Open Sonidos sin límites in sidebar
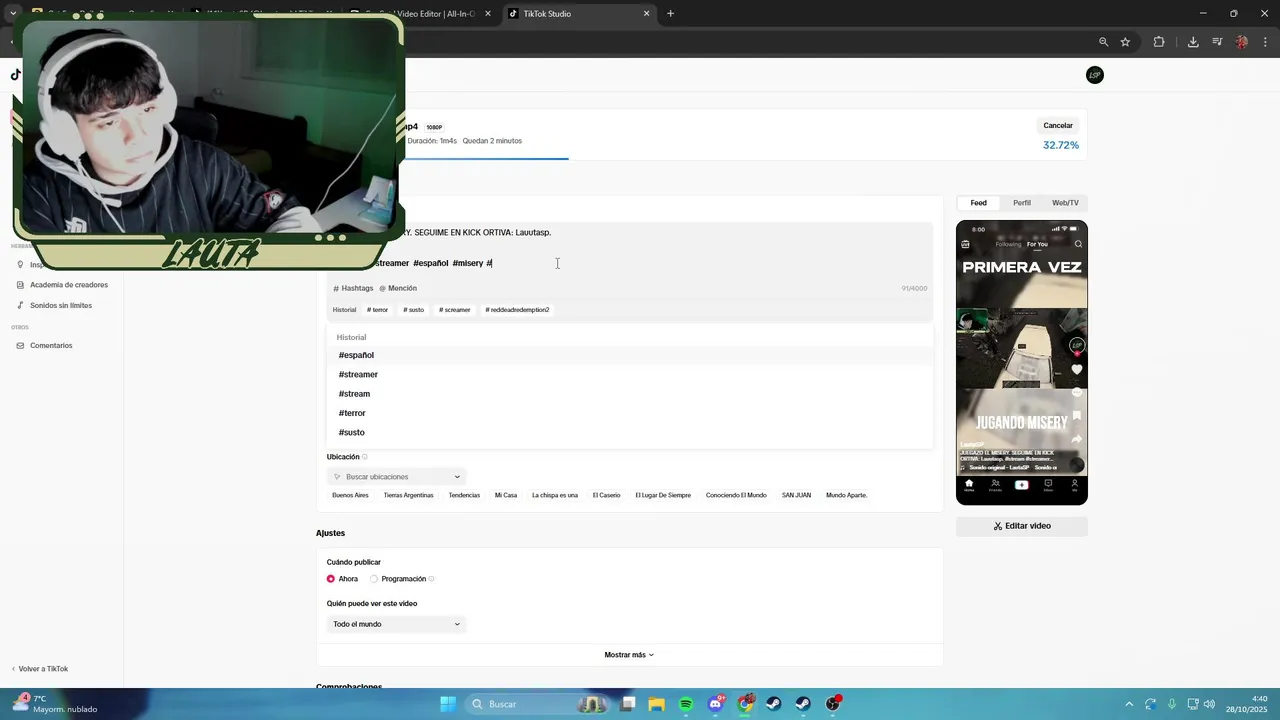 (x=54, y=305)
